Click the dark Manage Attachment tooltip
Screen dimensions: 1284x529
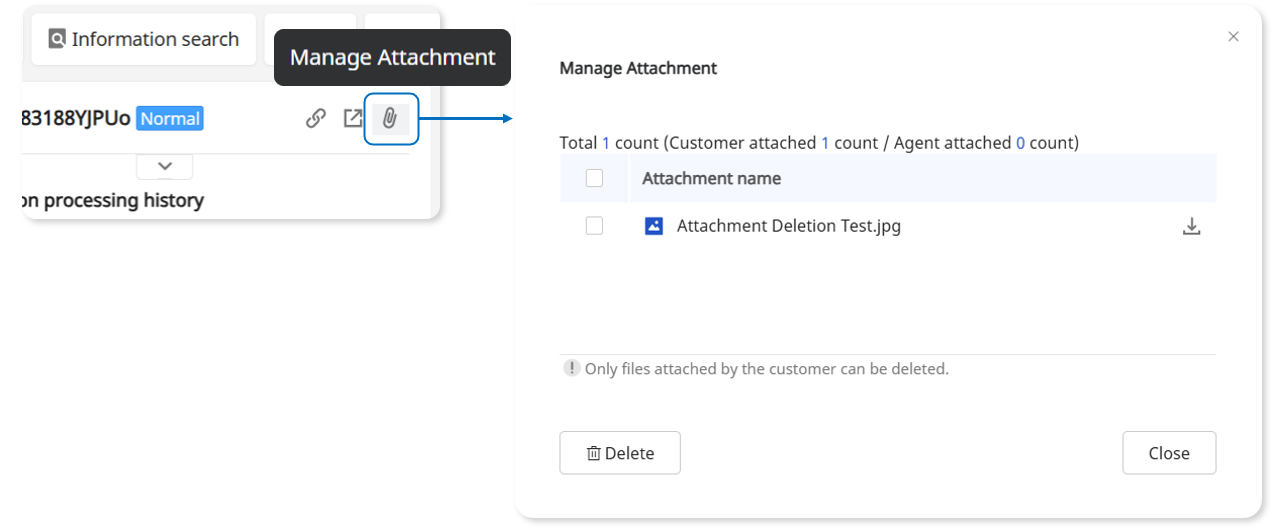click(x=392, y=58)
